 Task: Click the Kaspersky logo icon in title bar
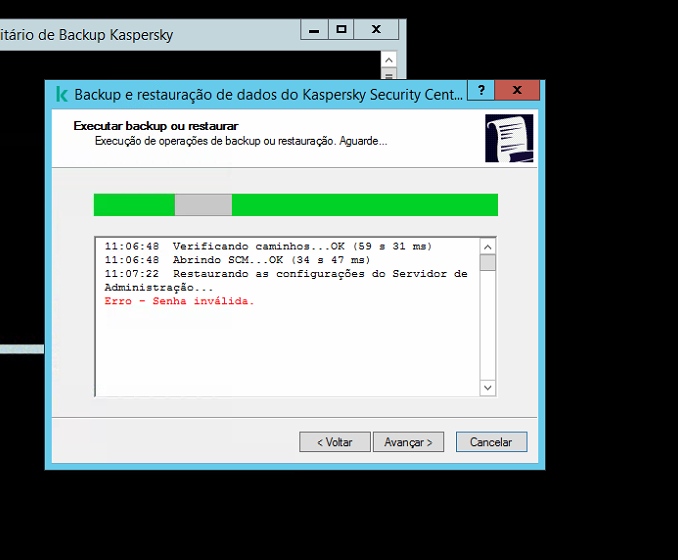(x=62, y=94)
